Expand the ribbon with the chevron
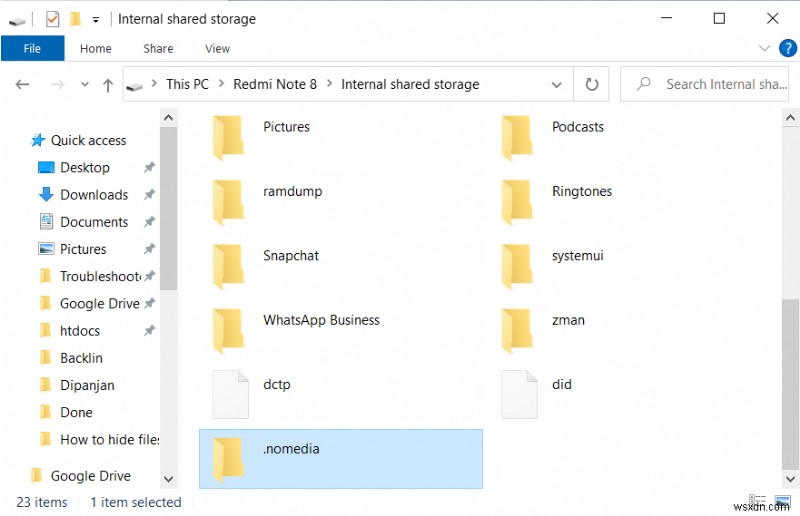The height and width of the screenshot is (516, 800). coord(764,48)
